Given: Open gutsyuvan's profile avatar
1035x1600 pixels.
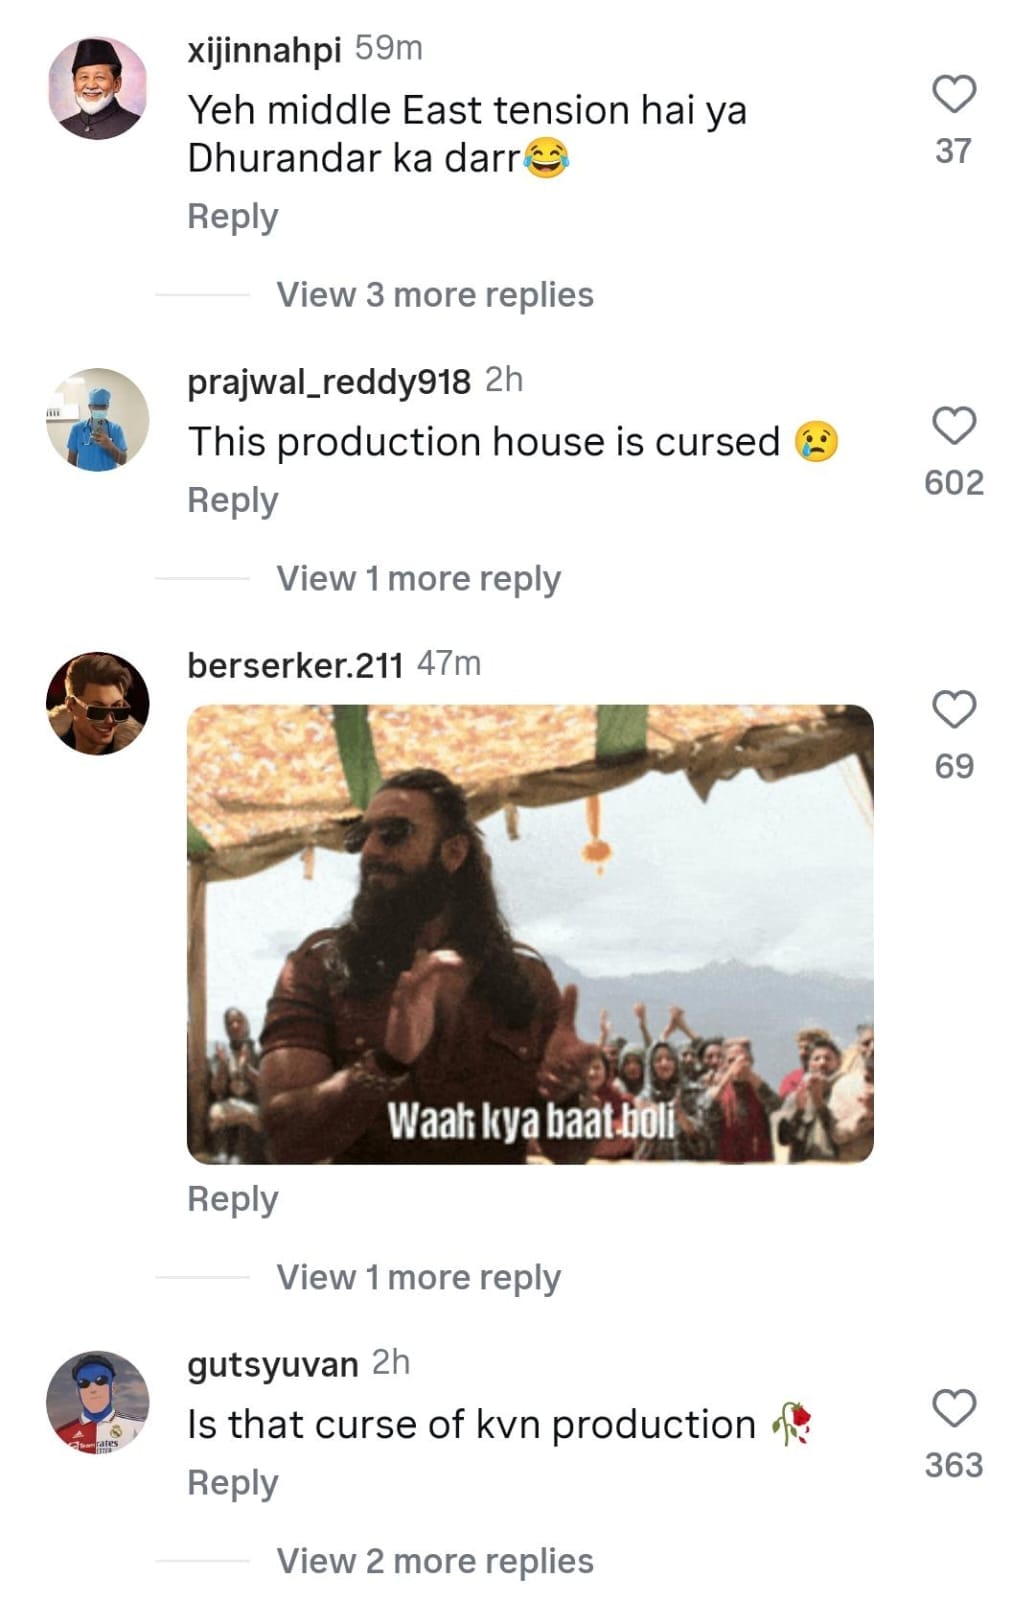Looking at the screenshot, I should pyautogui.click(x=98, y=1402).
